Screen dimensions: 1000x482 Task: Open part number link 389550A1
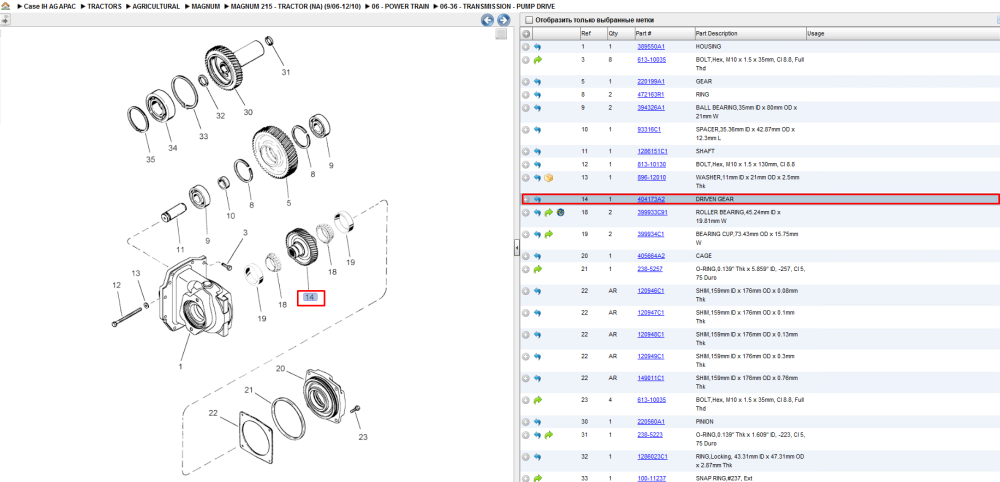coord(651,47)
